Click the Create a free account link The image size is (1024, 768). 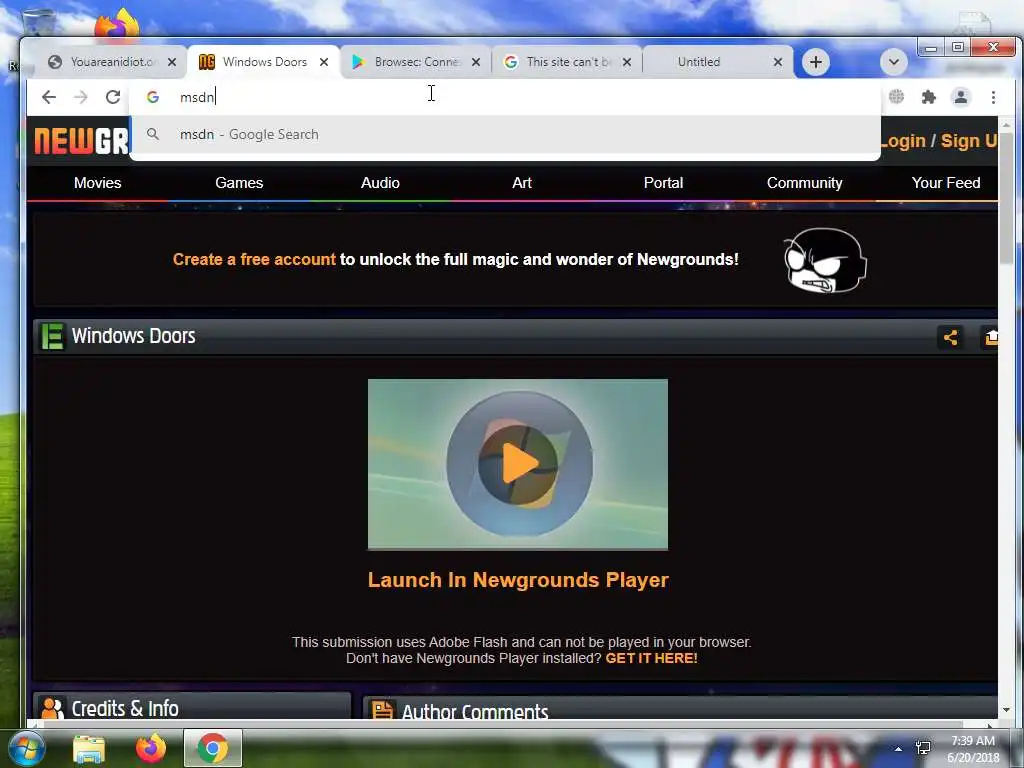254,259
